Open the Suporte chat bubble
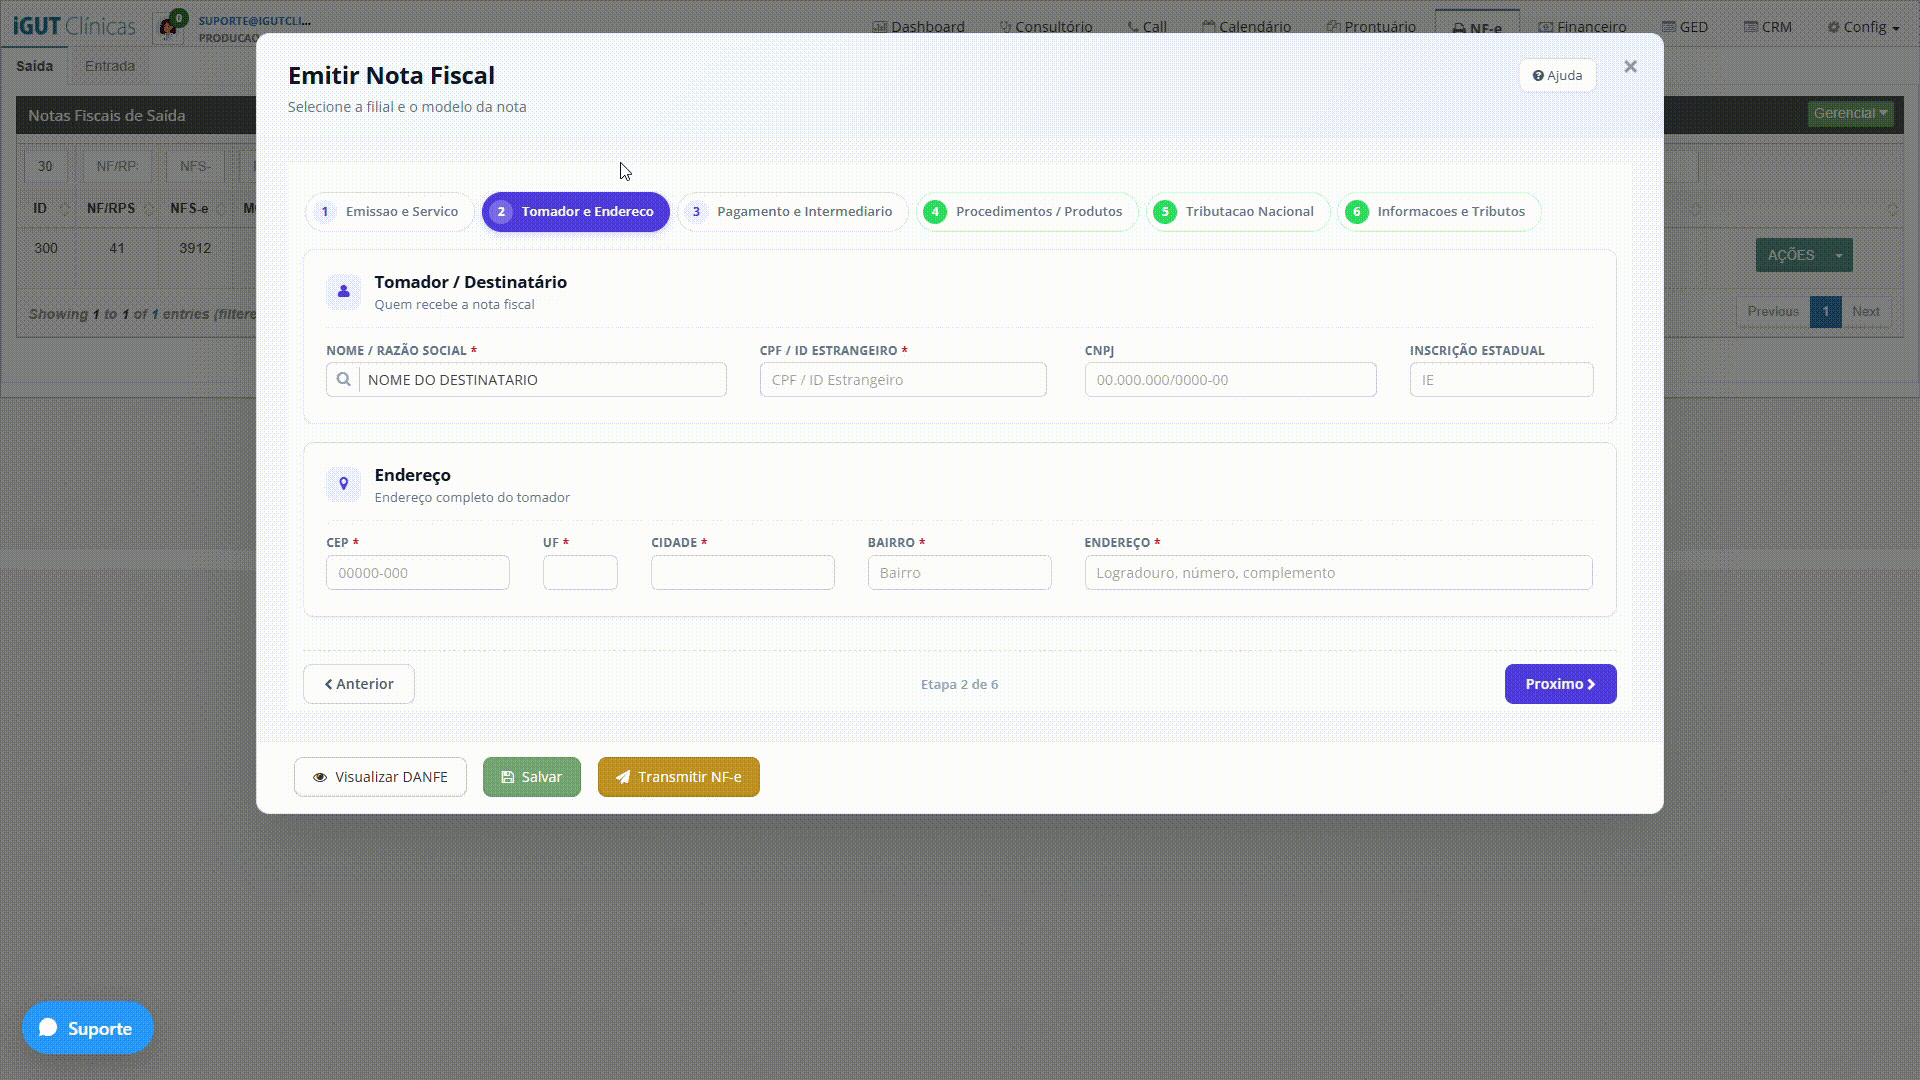Screen dimensions: 1920x1080 [88, 1027]
